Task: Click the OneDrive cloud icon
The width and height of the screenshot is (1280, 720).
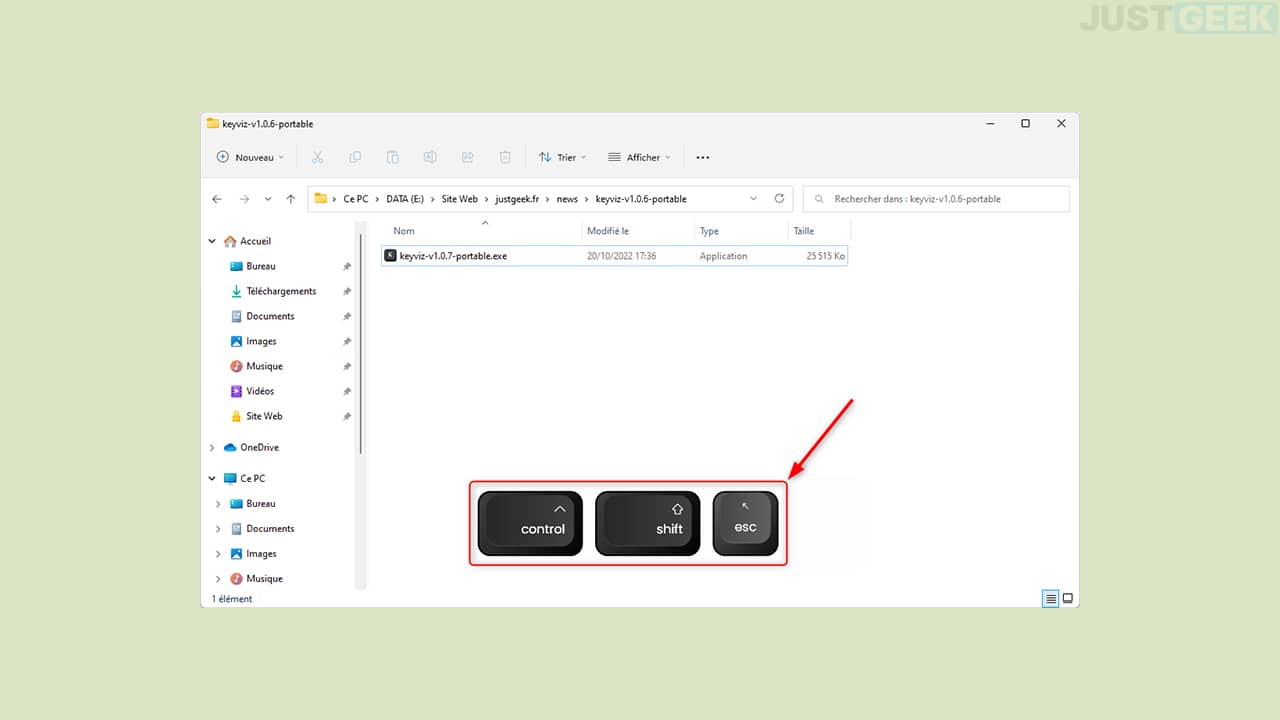Action: (230, 447)
